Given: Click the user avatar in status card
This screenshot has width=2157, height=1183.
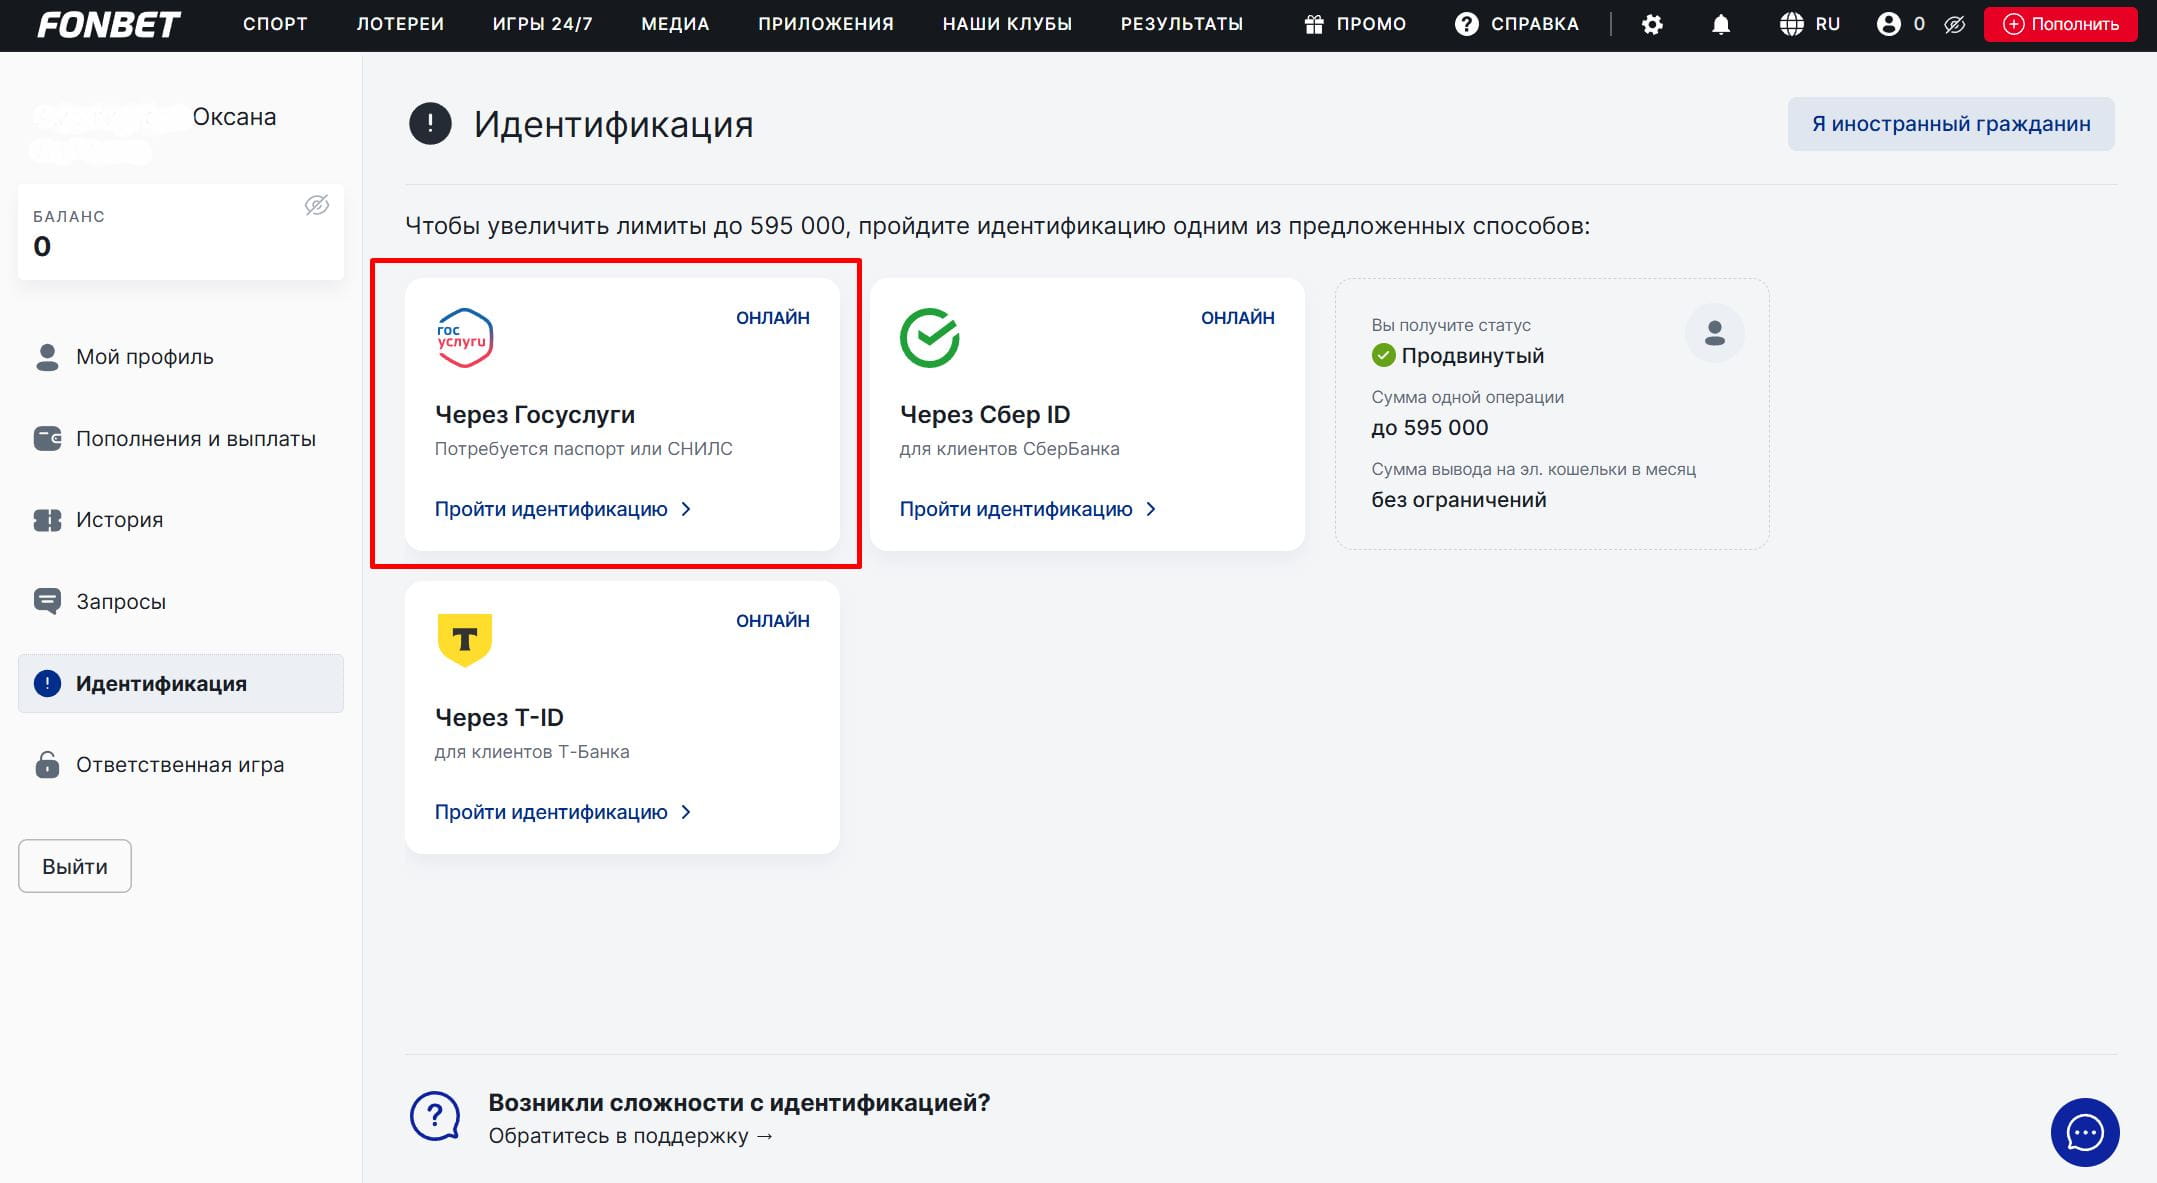Looking at the screenshot, I should tap(1714, 333).
